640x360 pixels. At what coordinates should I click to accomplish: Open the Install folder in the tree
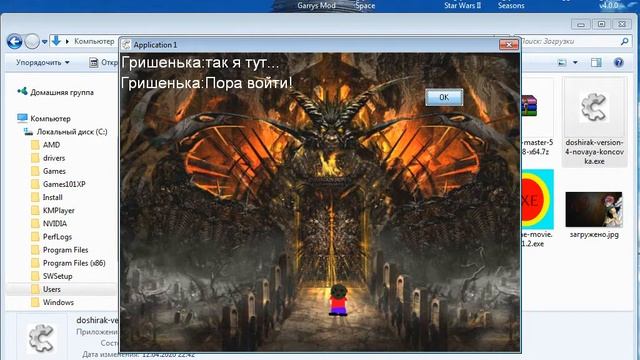(53, 197)
